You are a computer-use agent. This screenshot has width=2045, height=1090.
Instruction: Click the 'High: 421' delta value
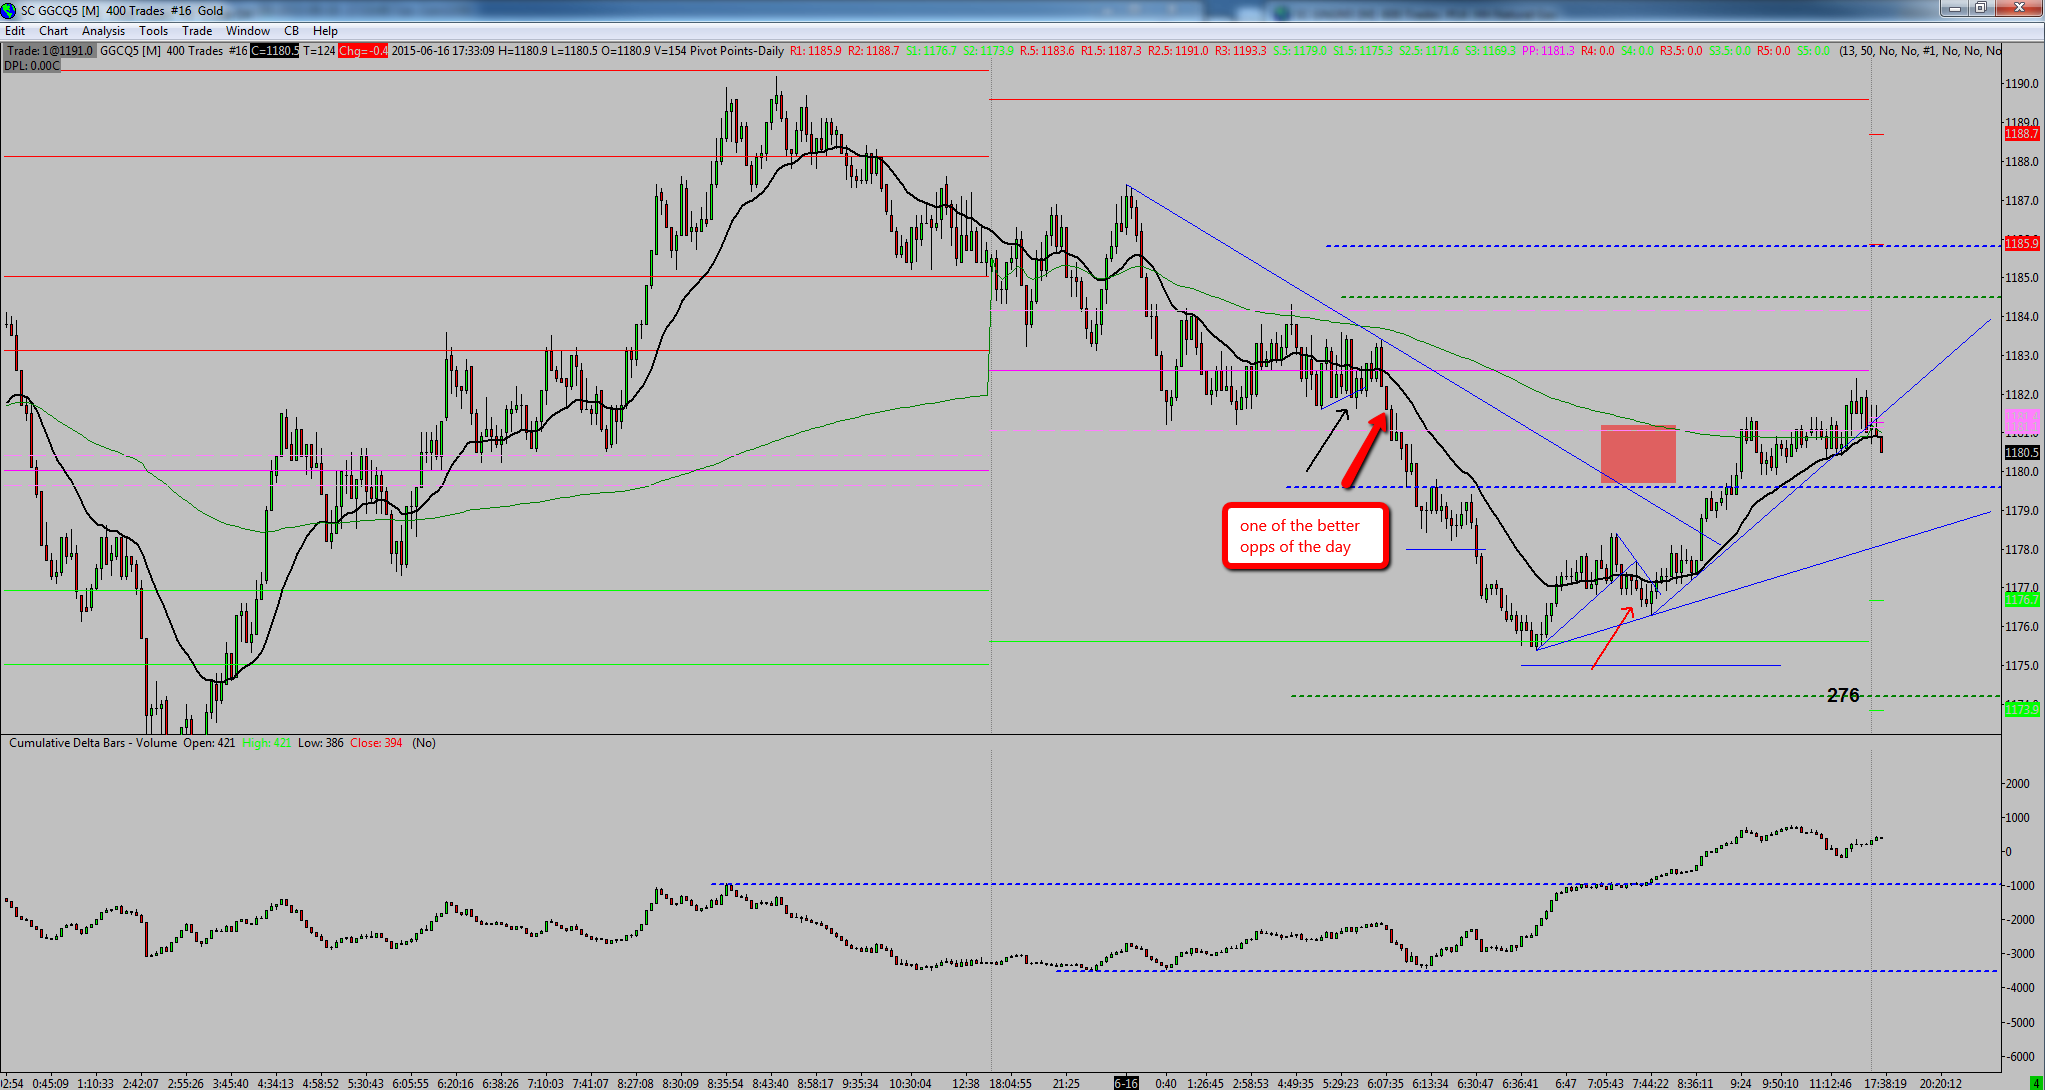pyautogui.click(x=266, y=743)
